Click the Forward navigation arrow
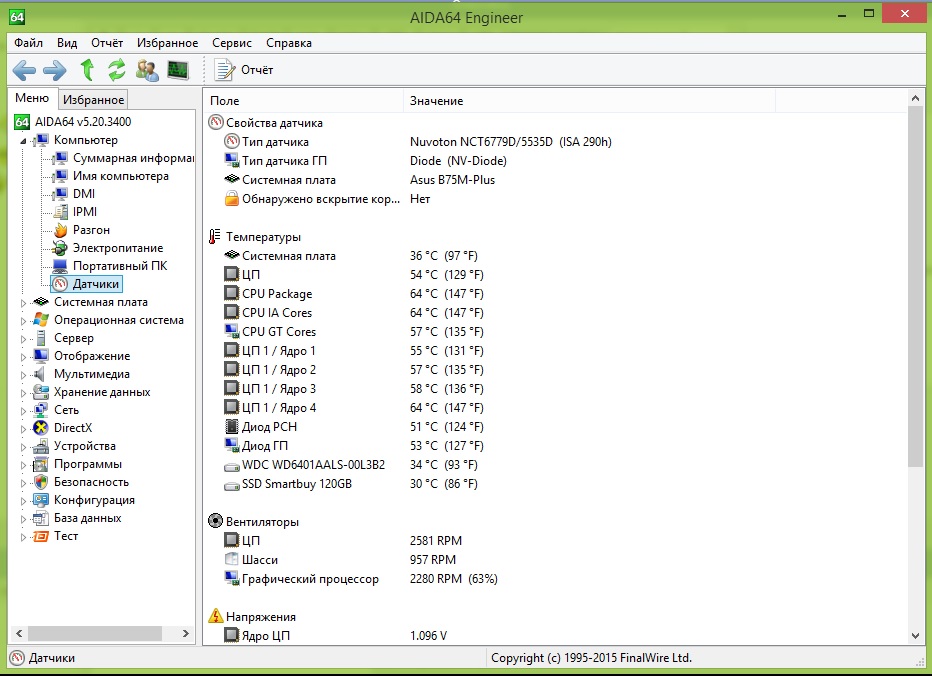Image resolution: width=932 pixels, height=676 pixels. click(x=55, y=70)
